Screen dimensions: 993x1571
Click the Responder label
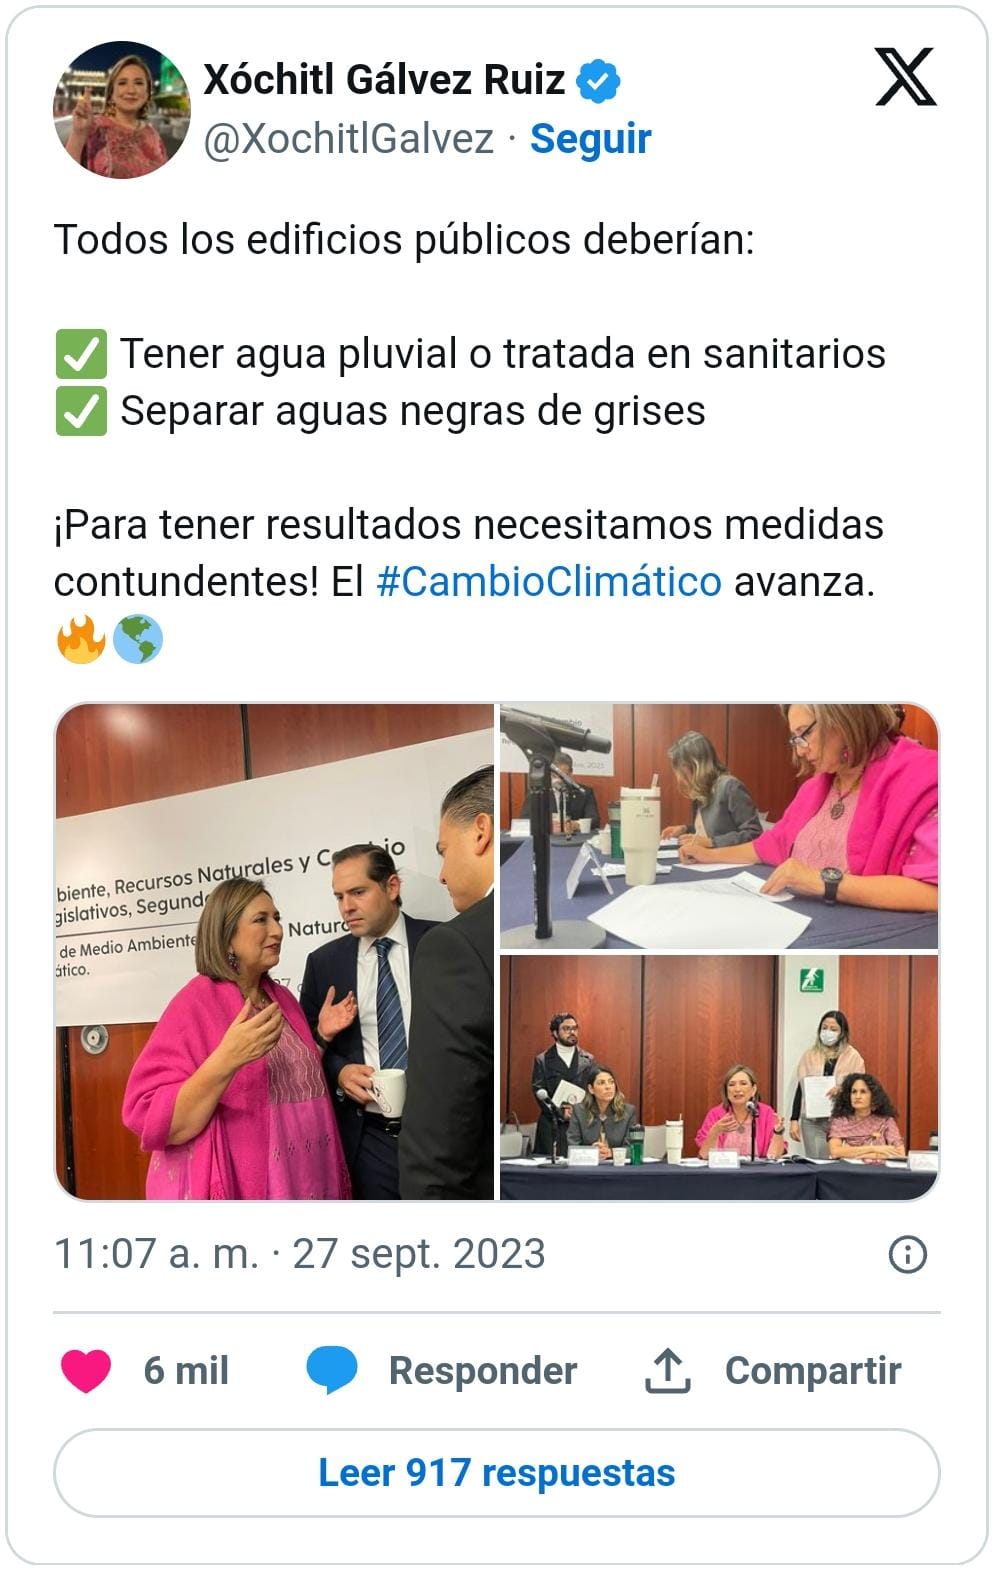(483, 1371)
